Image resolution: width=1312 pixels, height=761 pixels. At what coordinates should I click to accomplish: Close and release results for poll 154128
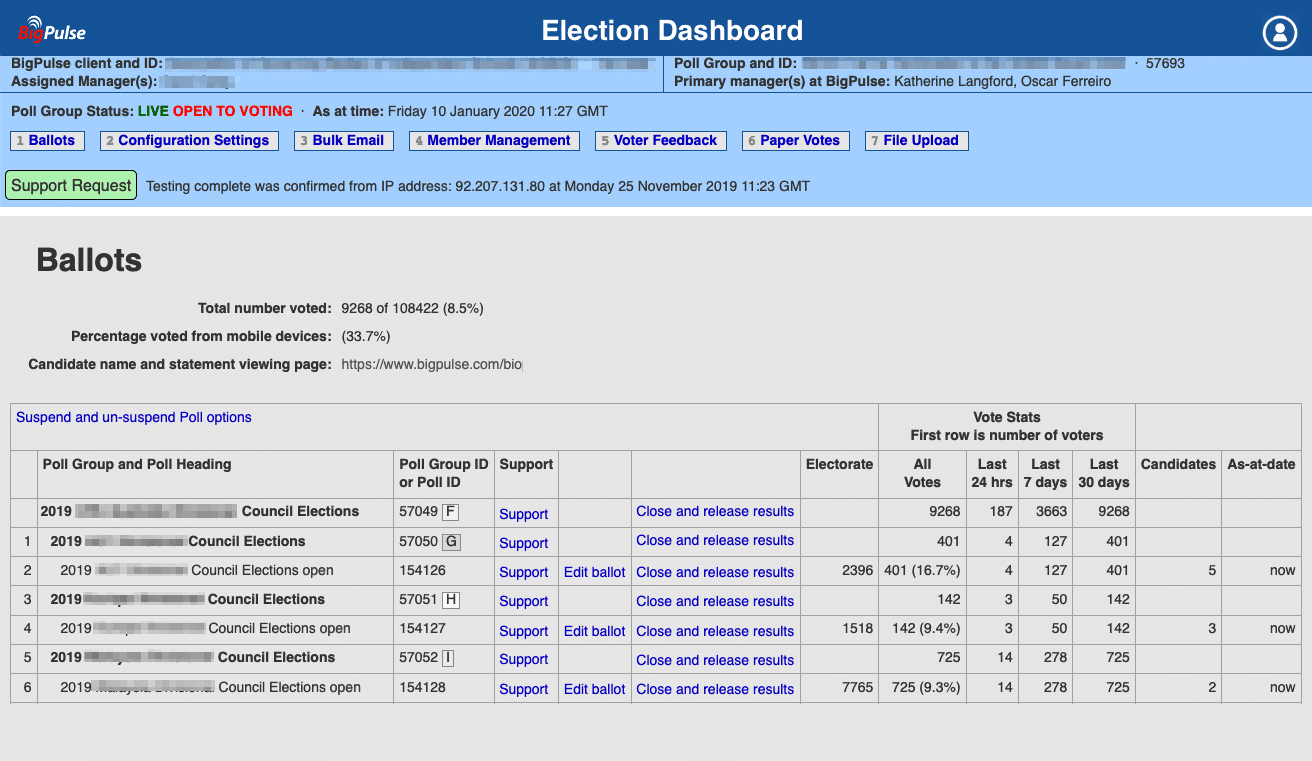click(x=714, y=688)
